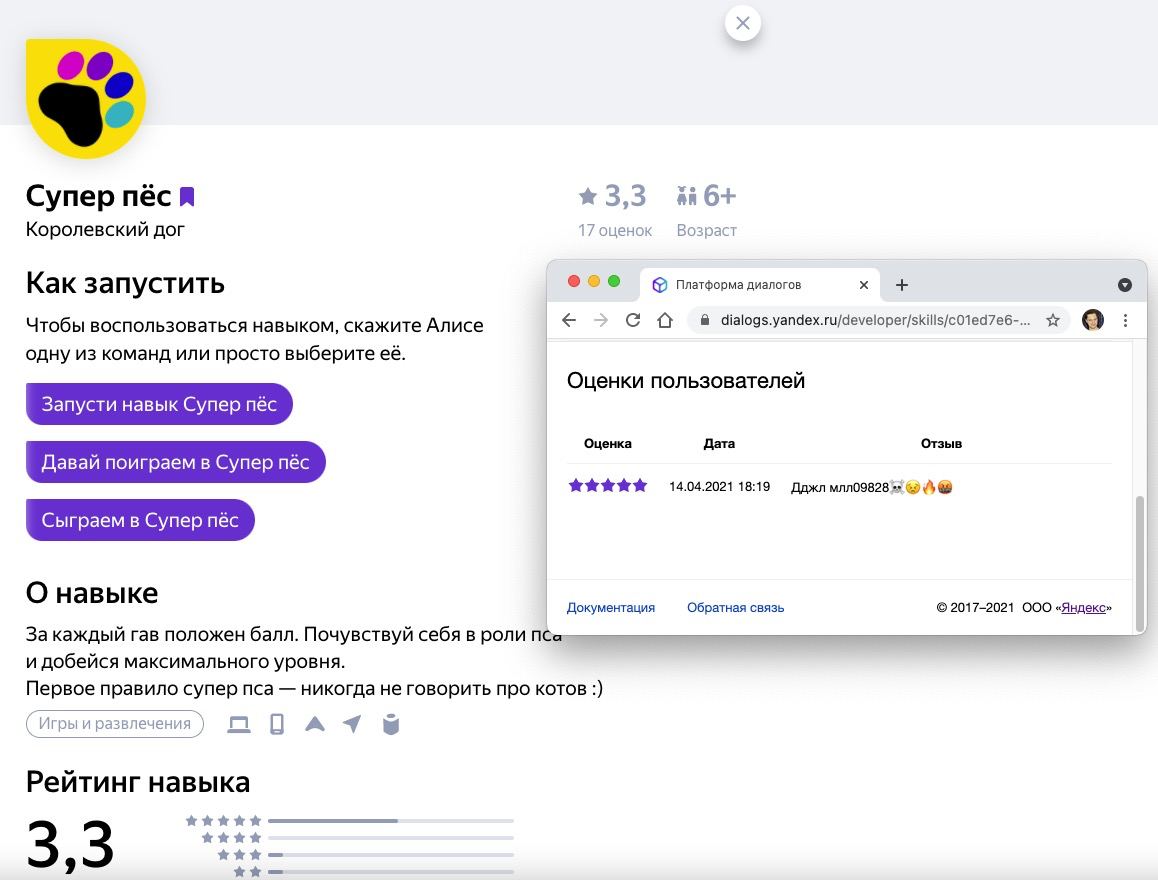Viewport: 1158px width, 880px height.
Task: Click the laptop device icon
Action: tap(239, 724)
